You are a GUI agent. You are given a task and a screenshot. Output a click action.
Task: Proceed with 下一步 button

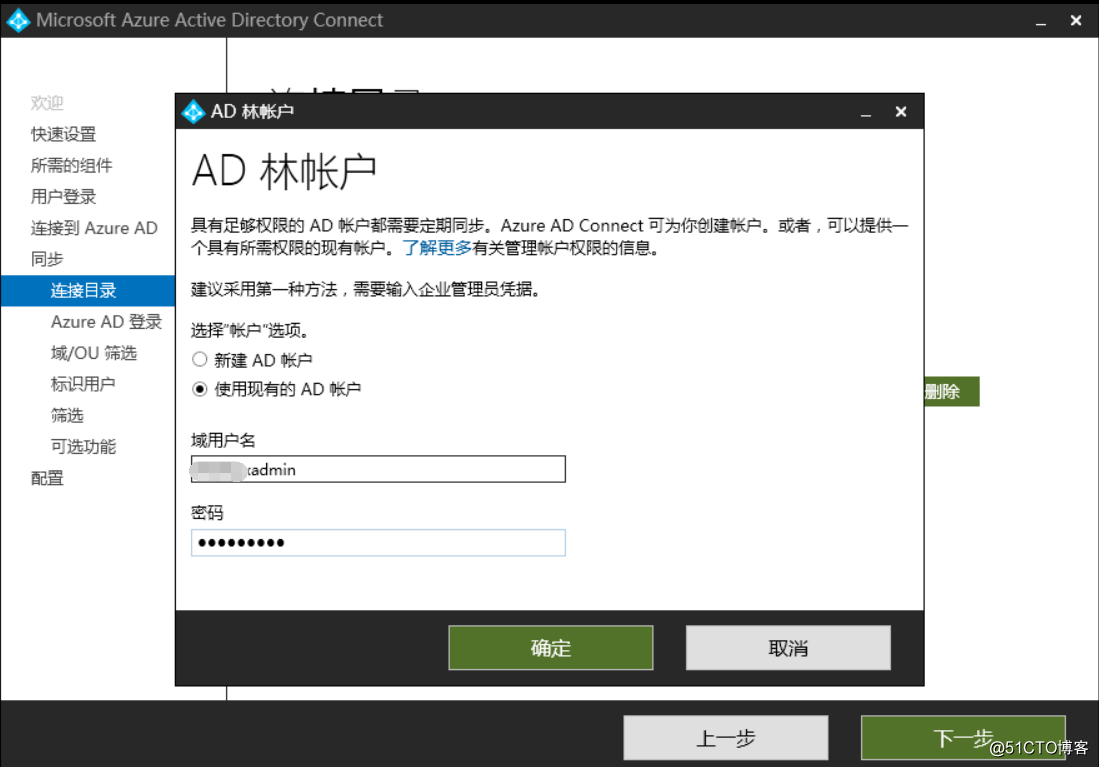(x=963, y=738)
